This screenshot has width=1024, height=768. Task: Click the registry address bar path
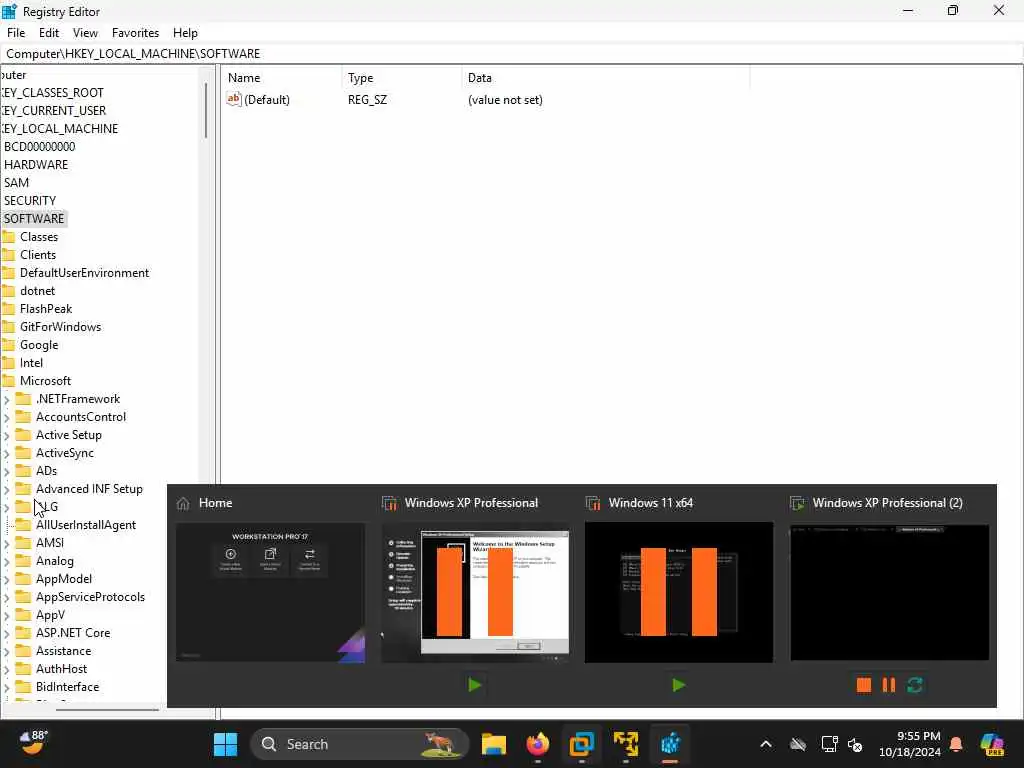click(133, 54)
